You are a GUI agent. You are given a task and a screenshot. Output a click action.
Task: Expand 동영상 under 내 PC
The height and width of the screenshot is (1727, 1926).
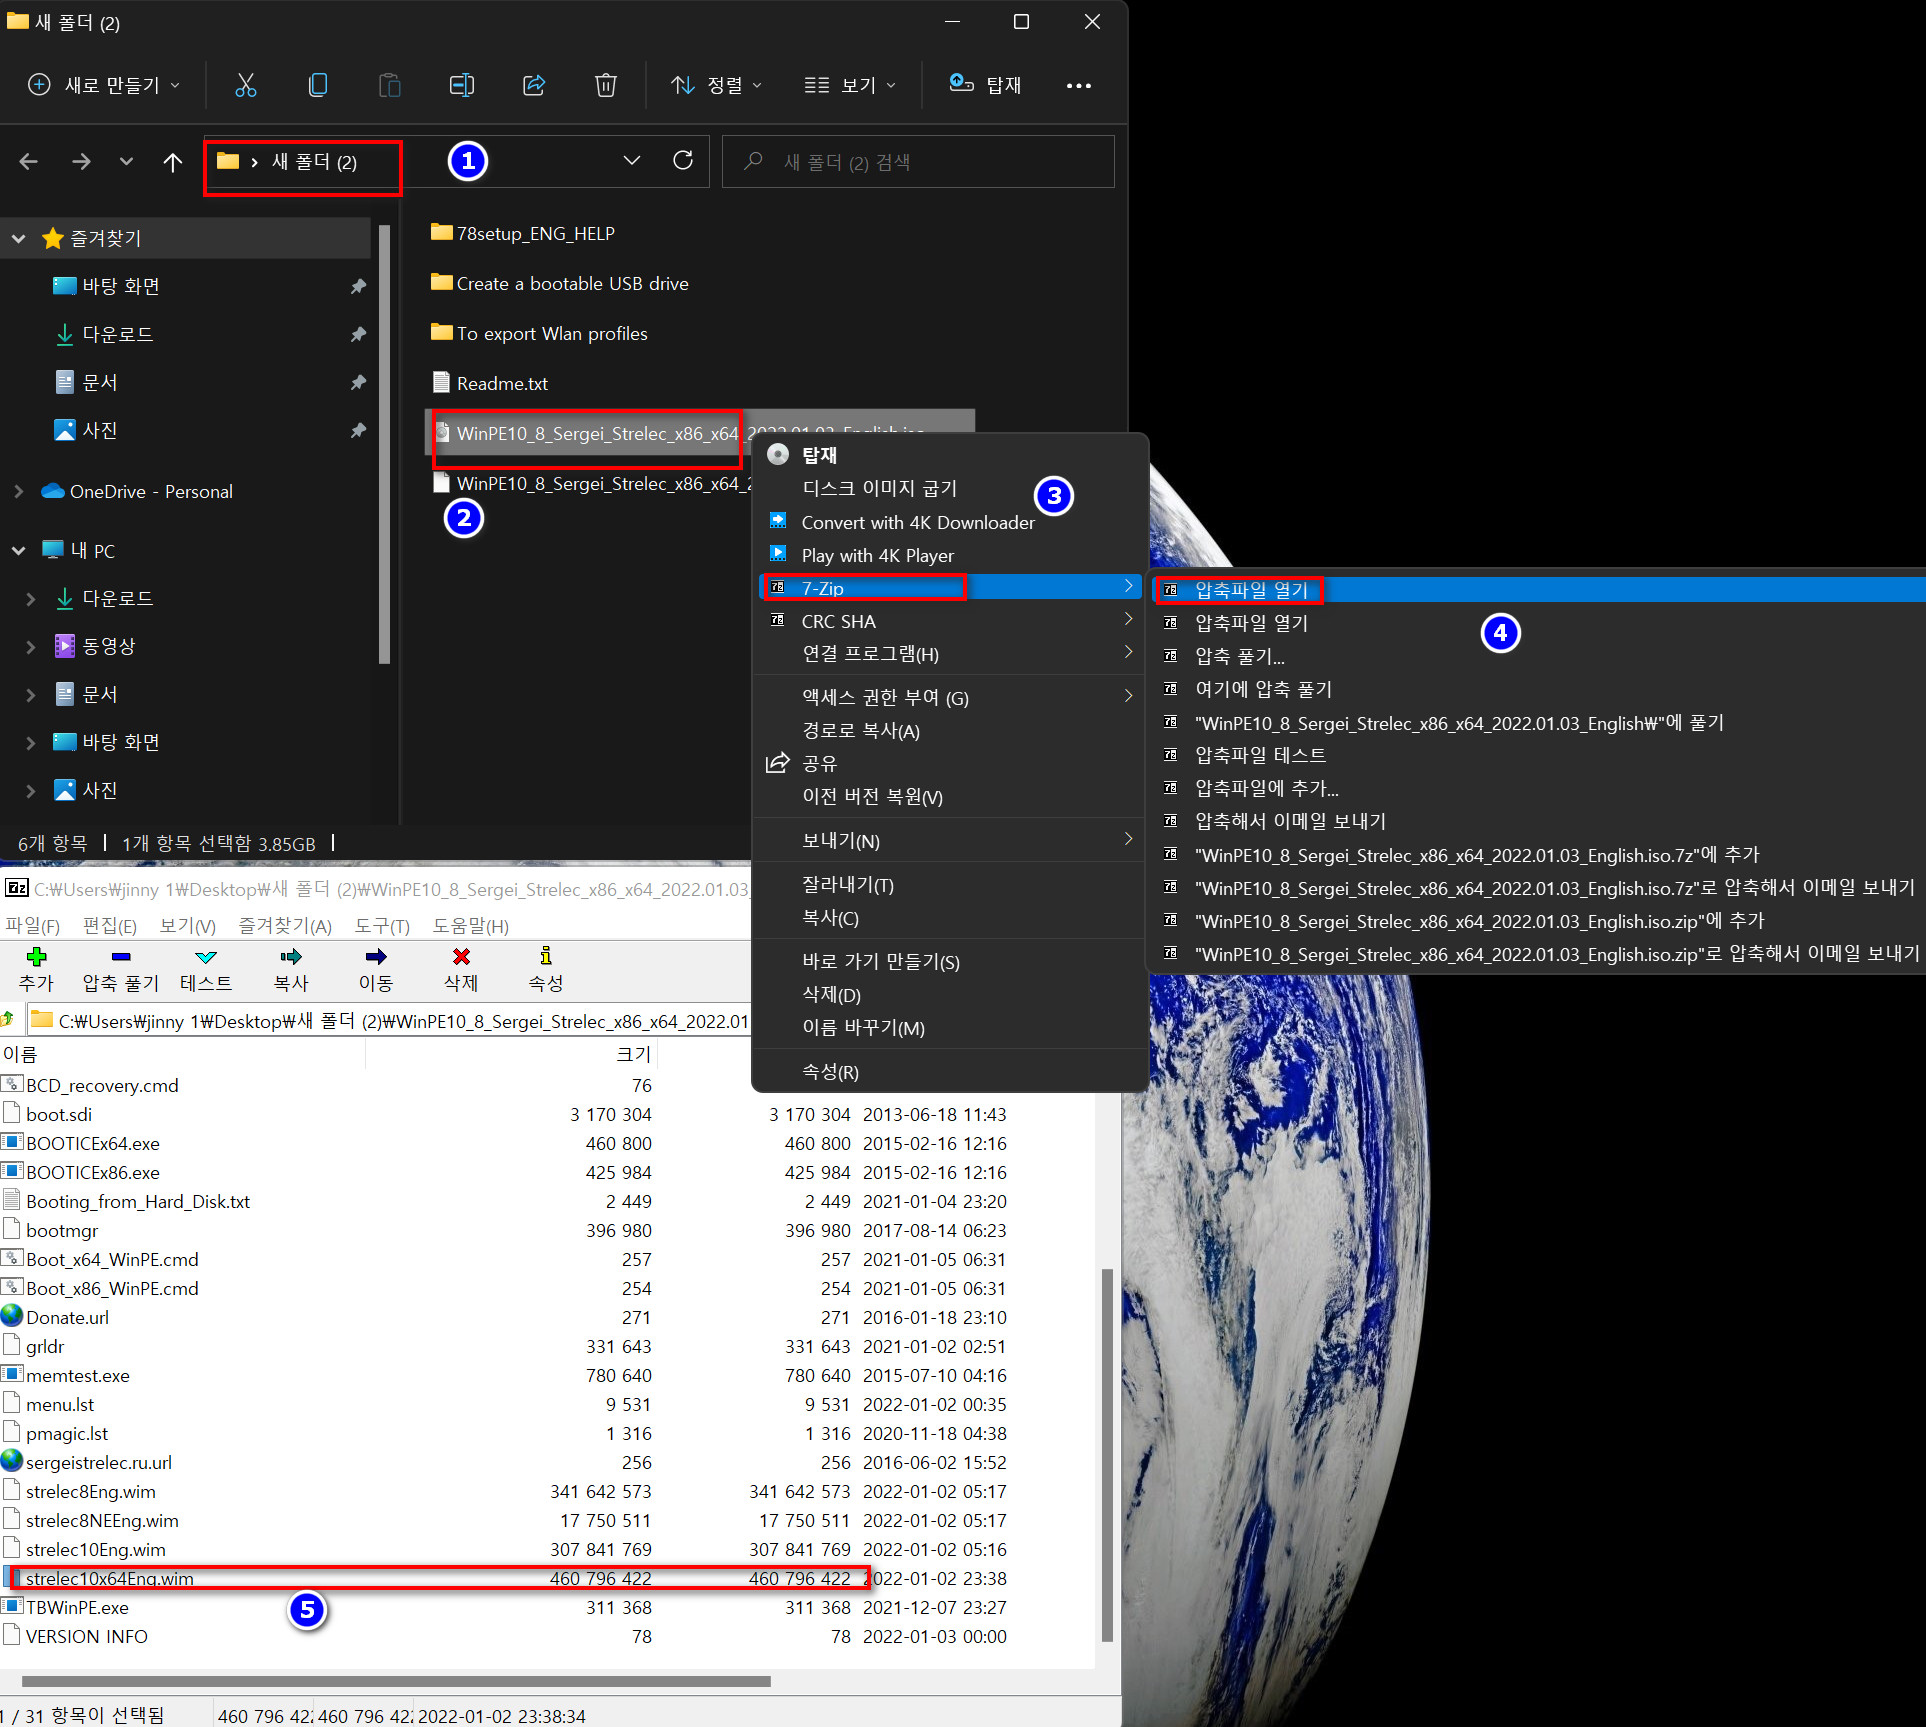[31, 646]
